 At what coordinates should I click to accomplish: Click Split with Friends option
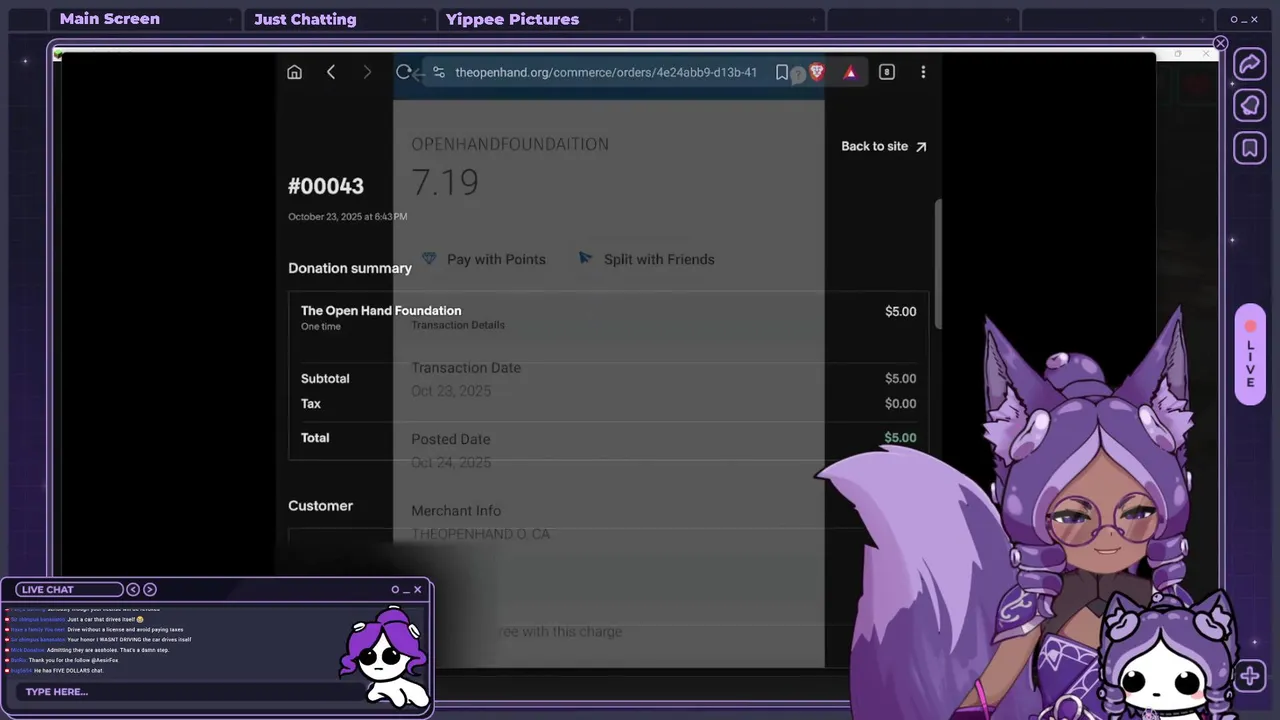tap(647, 259)
